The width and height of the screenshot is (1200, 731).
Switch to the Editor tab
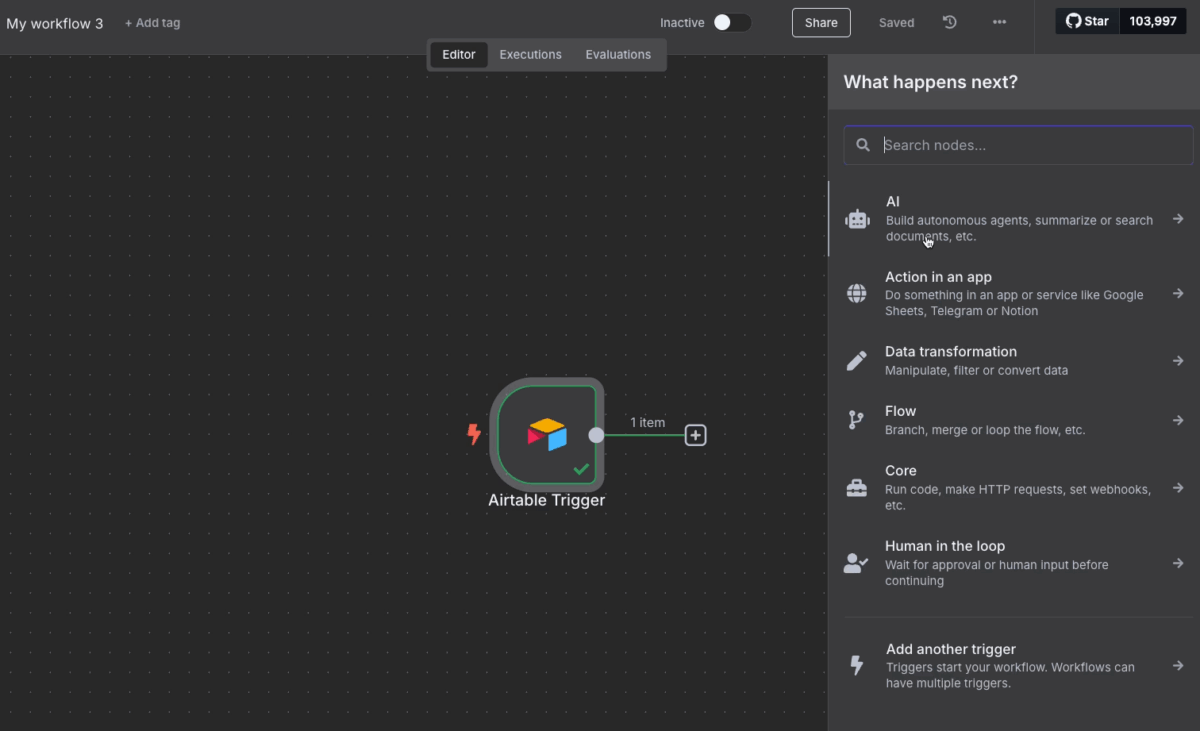pos(459,55)
